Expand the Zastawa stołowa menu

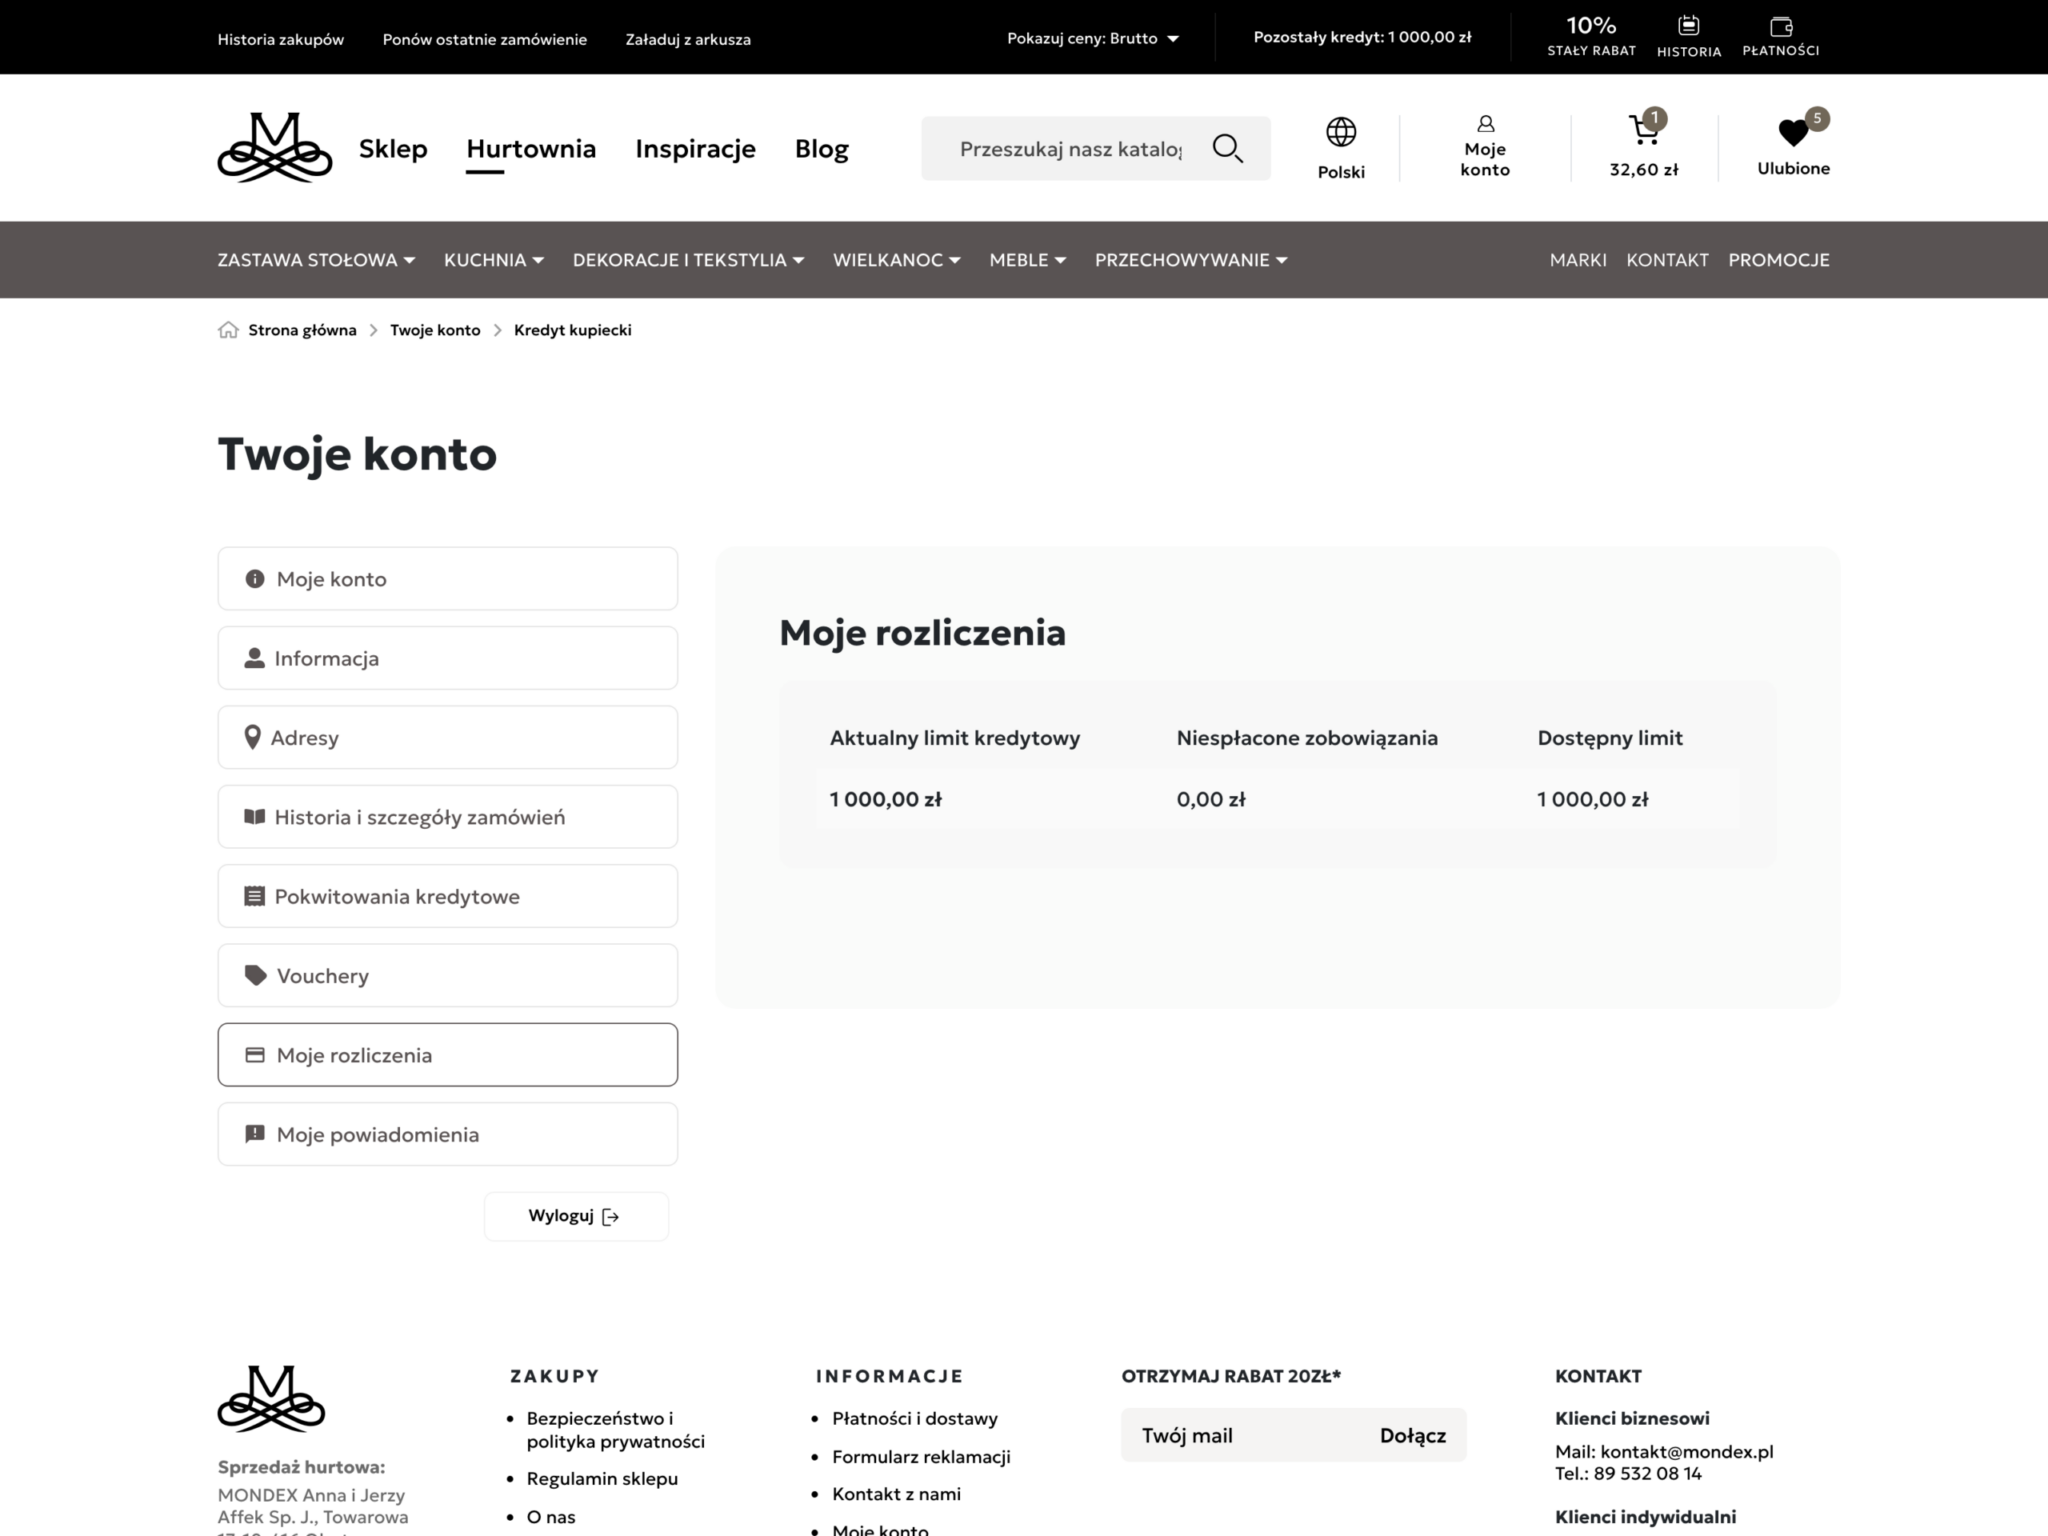316,260
